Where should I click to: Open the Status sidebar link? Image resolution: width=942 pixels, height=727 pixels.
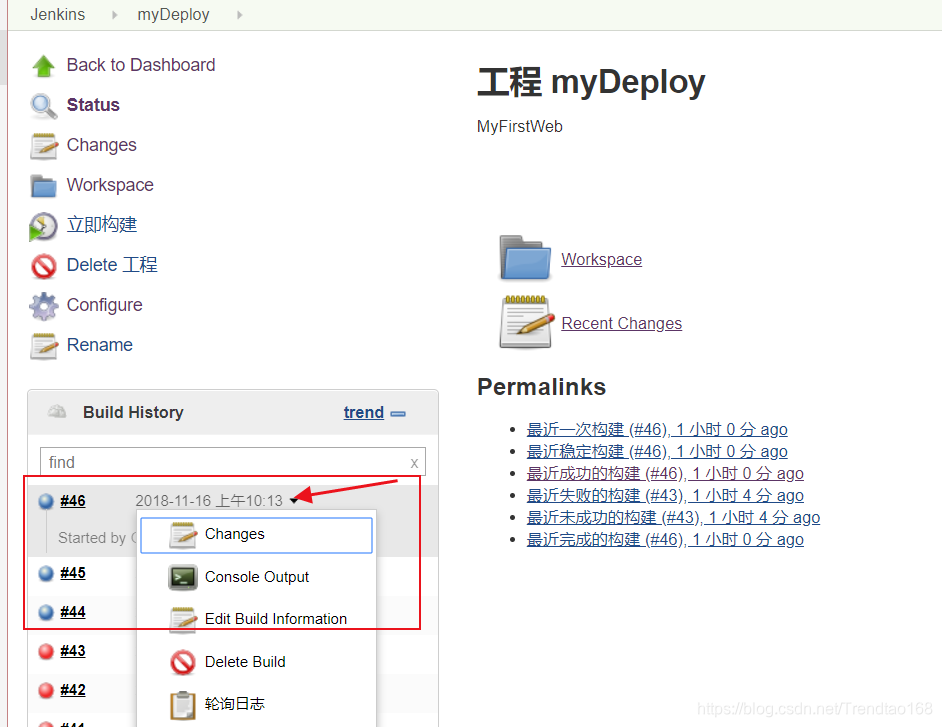(x=93, y=105)
